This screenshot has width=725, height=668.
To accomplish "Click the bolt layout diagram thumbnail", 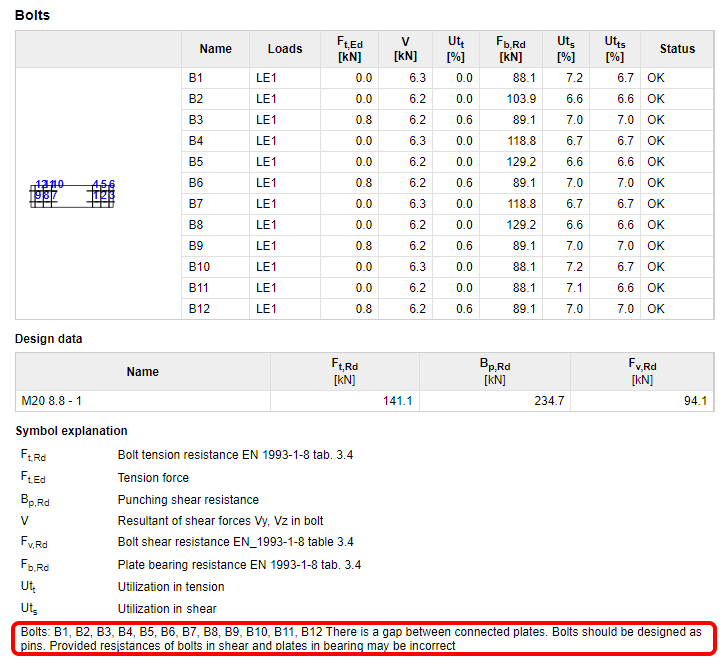I will (x=72, y=194).
